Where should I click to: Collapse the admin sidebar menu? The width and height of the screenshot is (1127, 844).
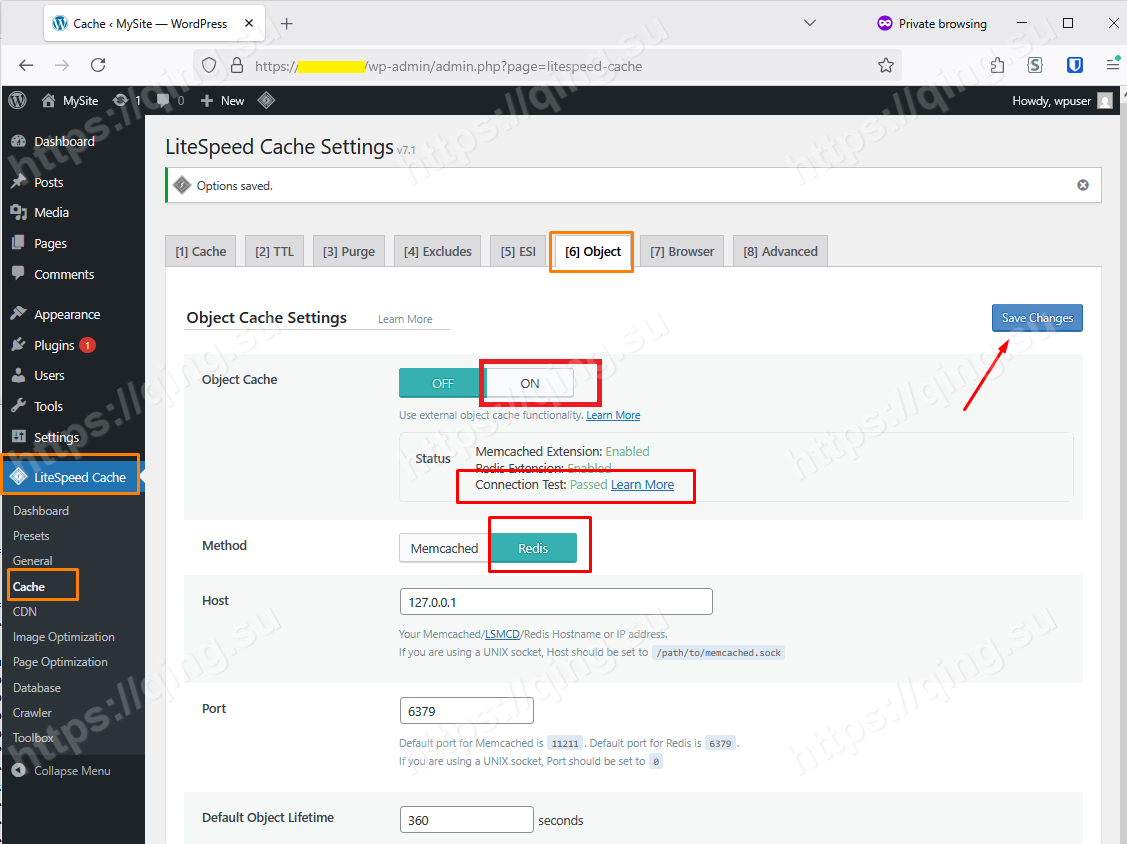pyautogui.click(x=62, y=771)
